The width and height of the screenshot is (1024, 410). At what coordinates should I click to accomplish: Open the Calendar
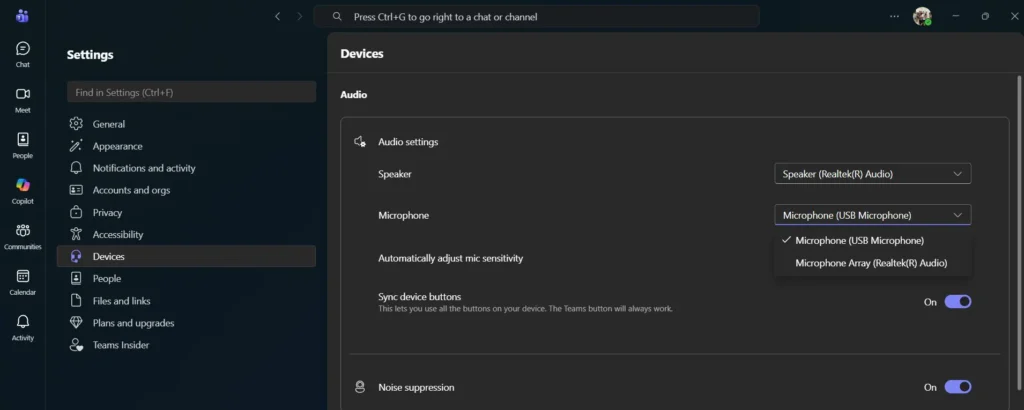(x=23, y=283)
